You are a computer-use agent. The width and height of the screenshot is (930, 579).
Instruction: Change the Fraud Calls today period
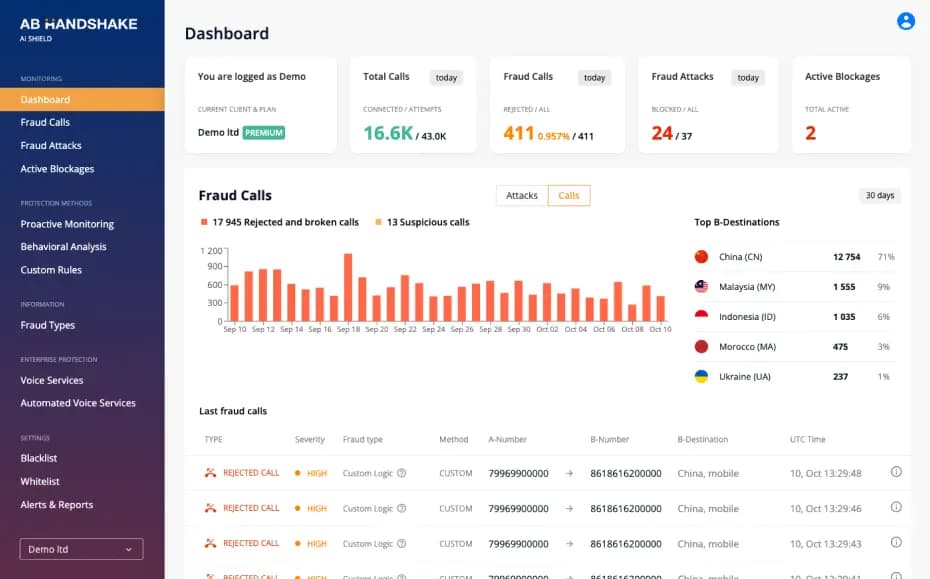click(x=594, y=78)
